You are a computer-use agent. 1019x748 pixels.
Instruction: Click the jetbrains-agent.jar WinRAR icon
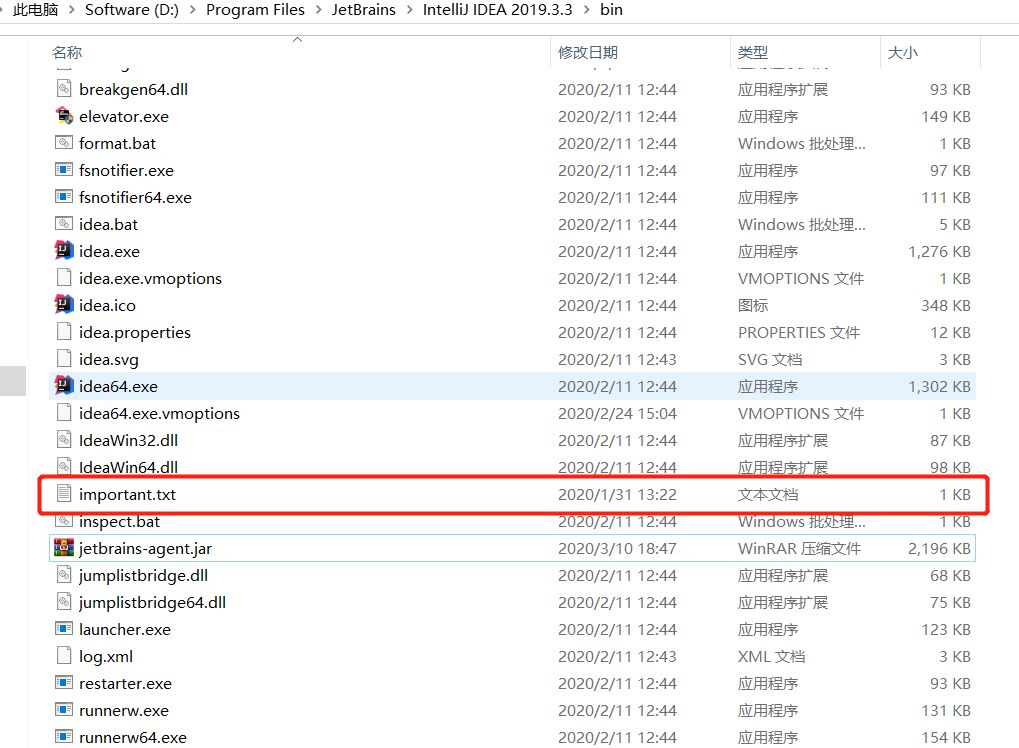coord(64,548)
